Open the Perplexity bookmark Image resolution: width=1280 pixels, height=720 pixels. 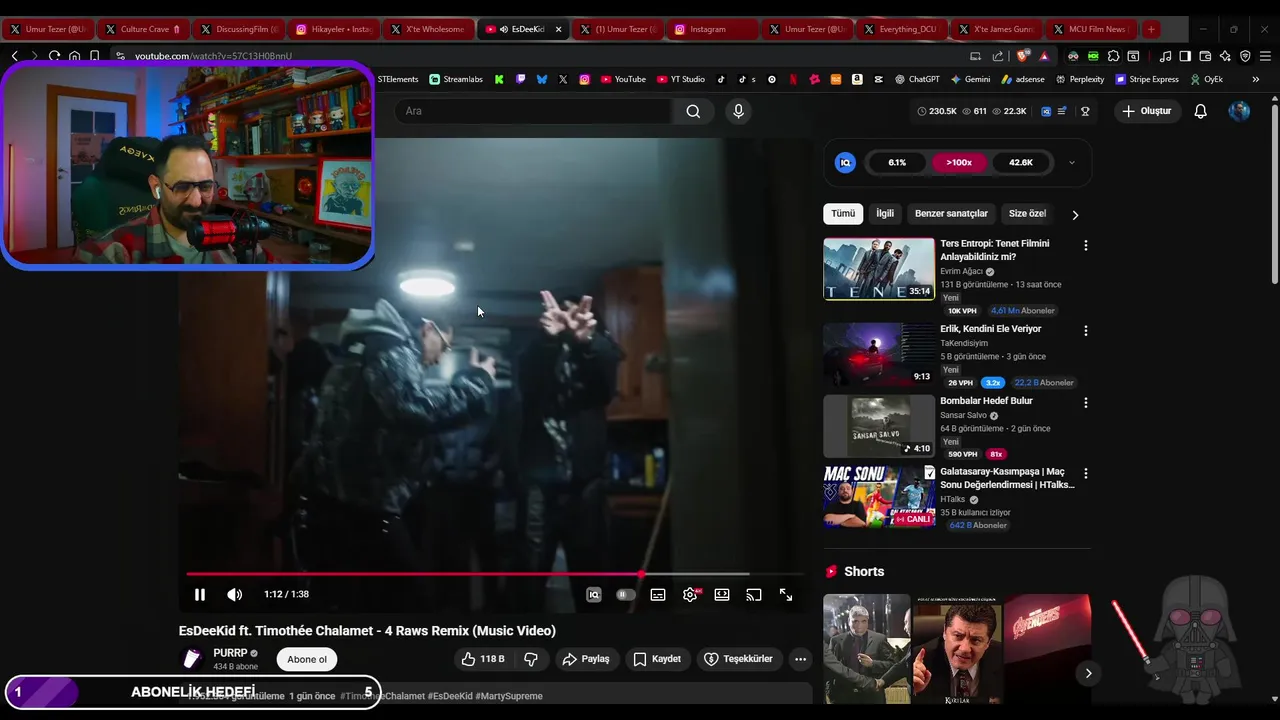1079,79
